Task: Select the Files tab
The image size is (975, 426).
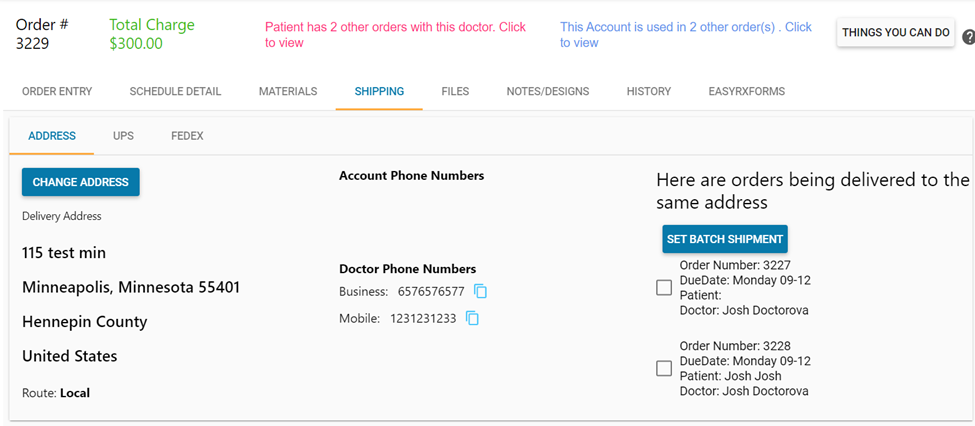Action: point(455,91)
